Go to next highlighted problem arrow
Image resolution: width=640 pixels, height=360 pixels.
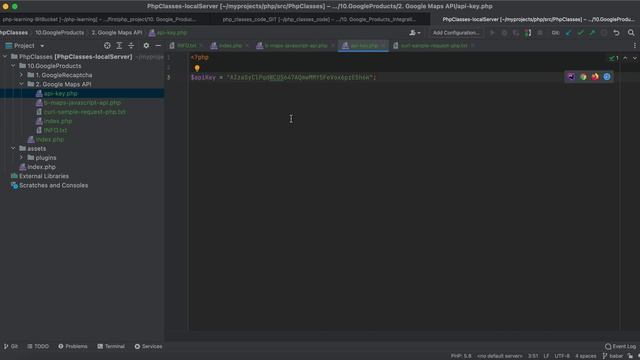[x=635, y=58]
